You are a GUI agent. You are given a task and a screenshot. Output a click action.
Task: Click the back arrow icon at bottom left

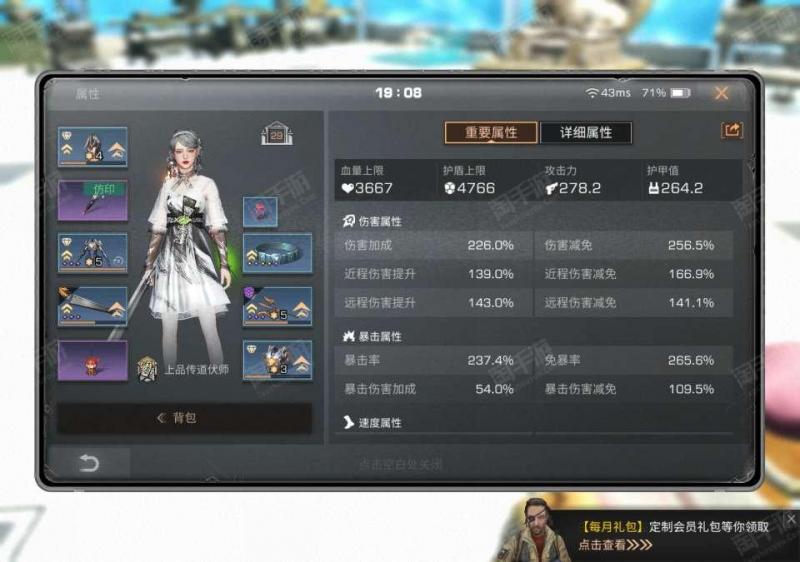pyautogui.click(x=88, y=463)
